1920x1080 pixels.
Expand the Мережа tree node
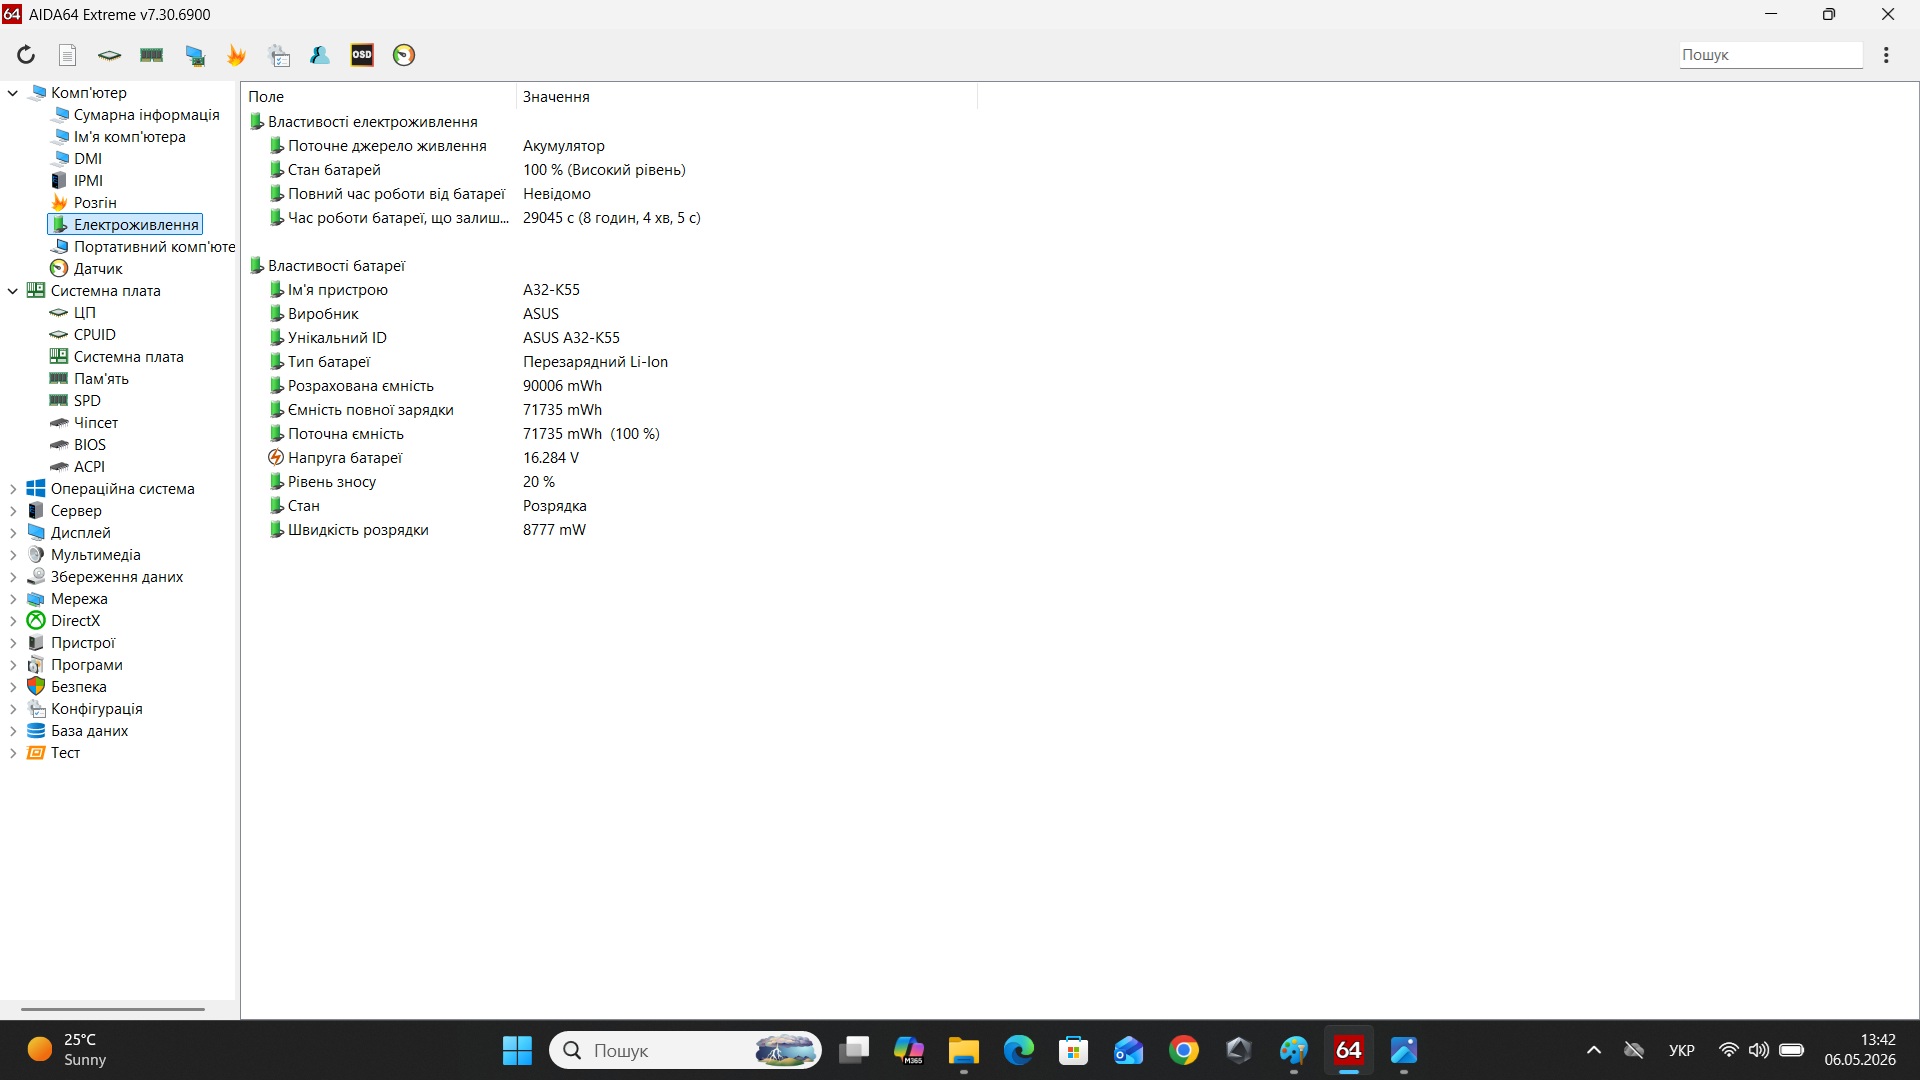(x=13, y=599)
